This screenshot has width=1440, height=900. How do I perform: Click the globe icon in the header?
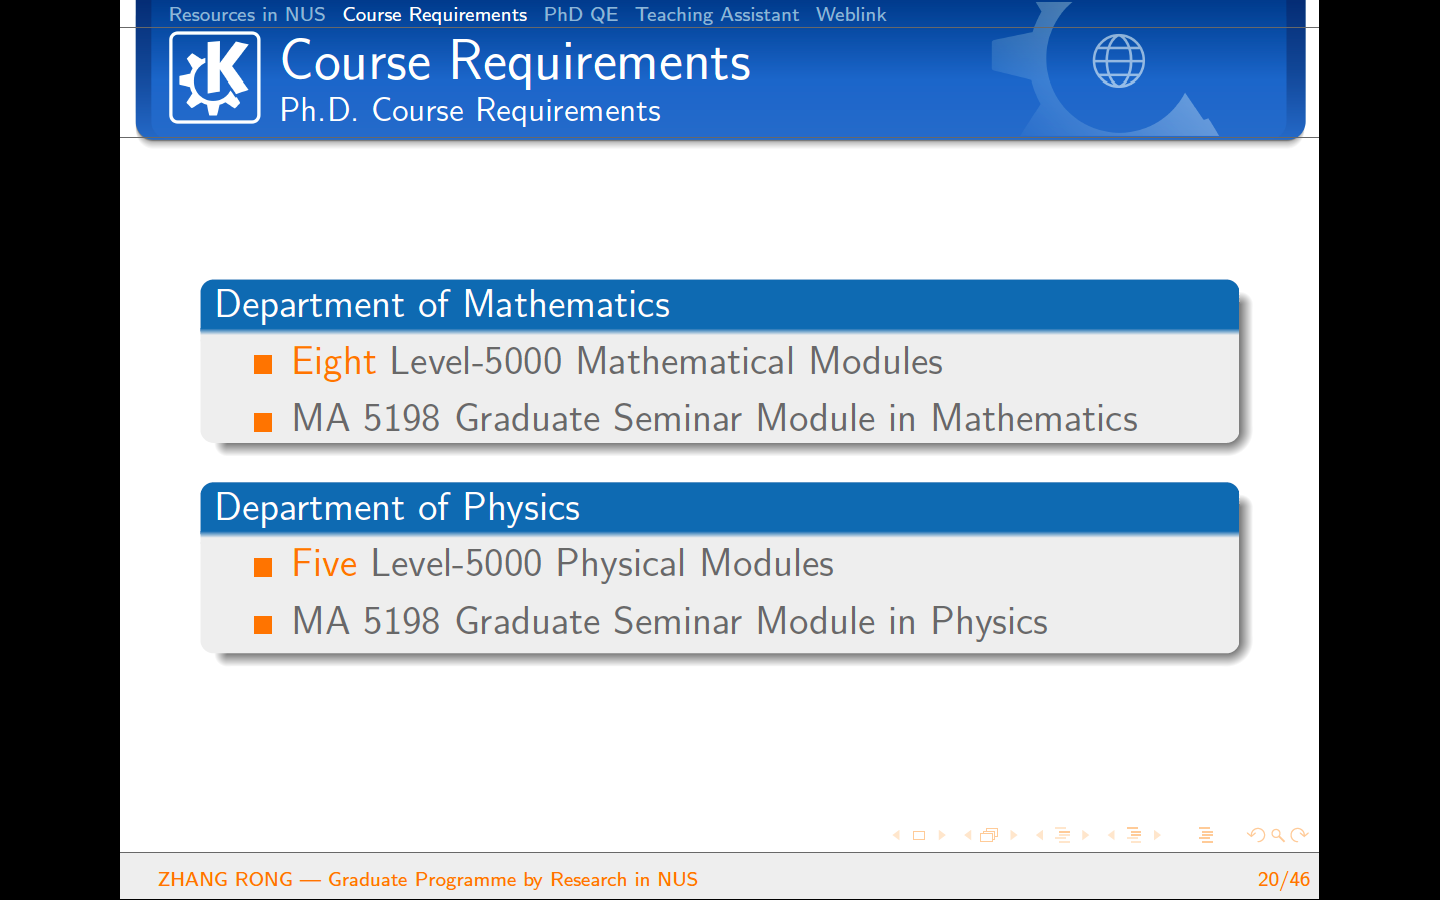[x=1118, y=62]
